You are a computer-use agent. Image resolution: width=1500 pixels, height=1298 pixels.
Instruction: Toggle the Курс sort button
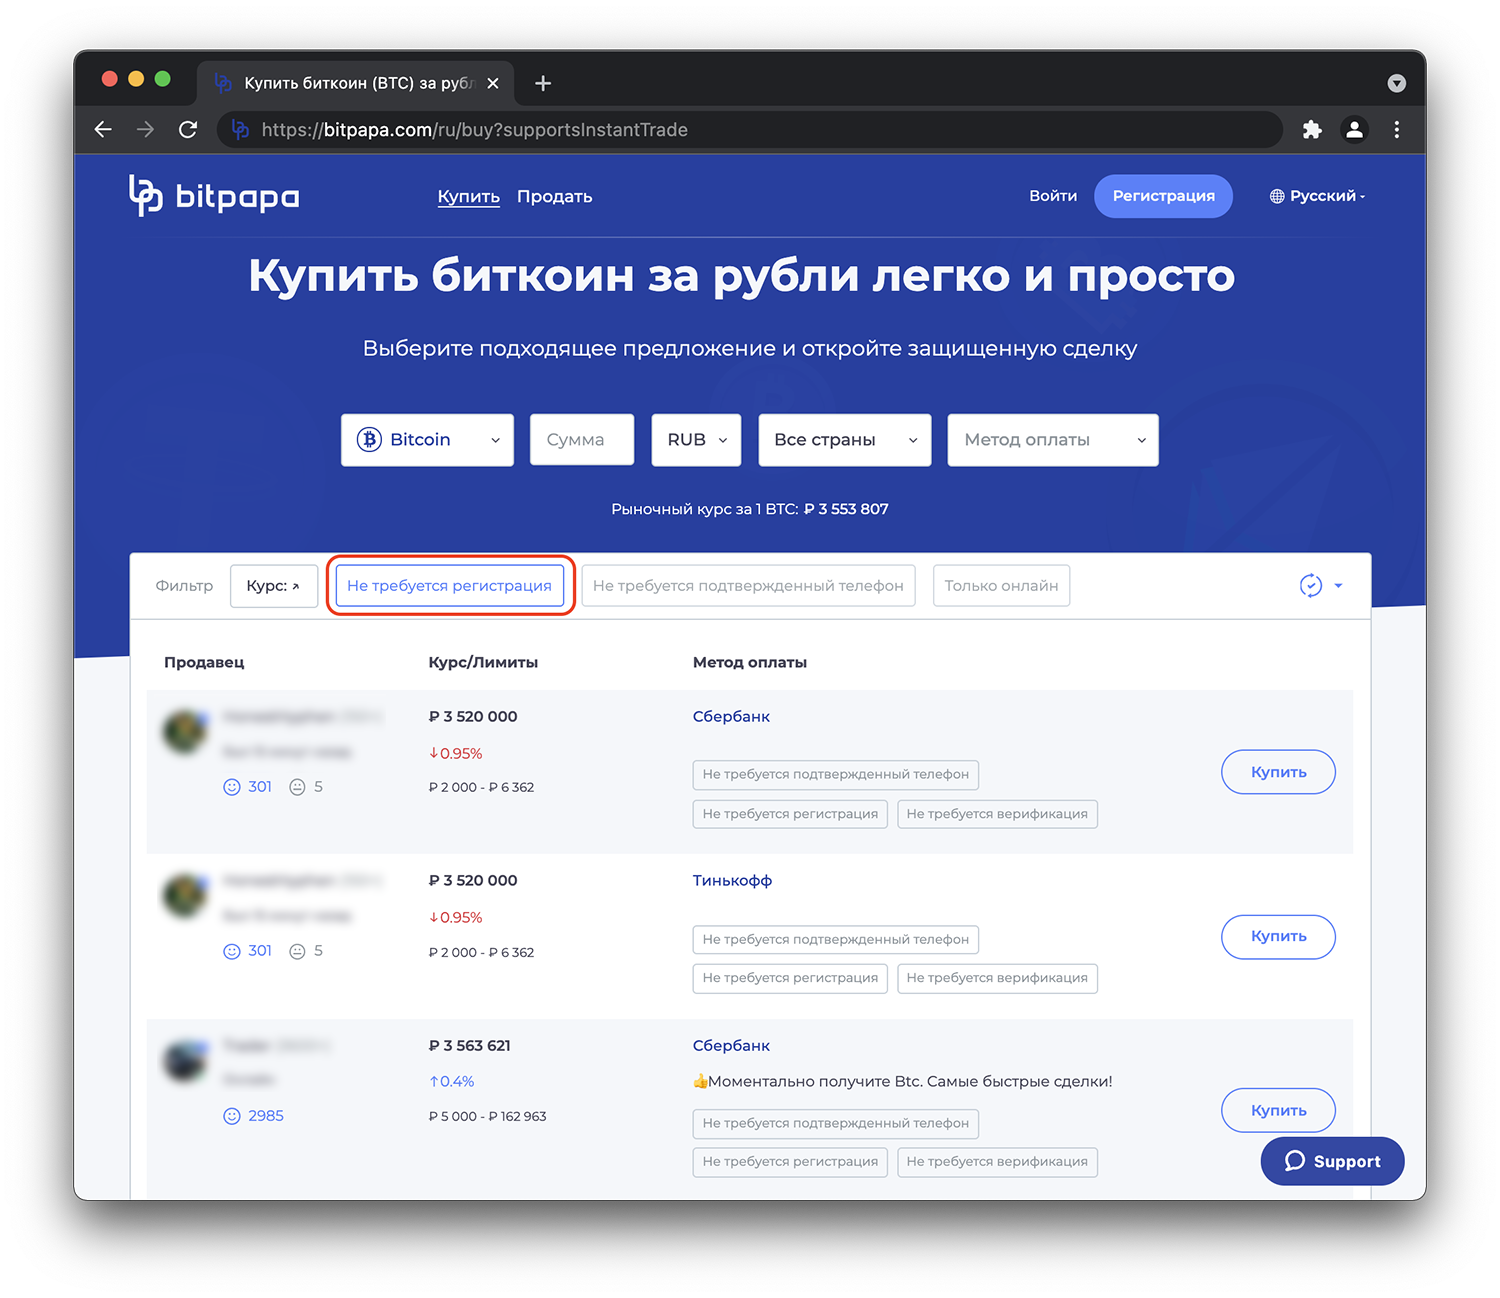pos(273,586)
